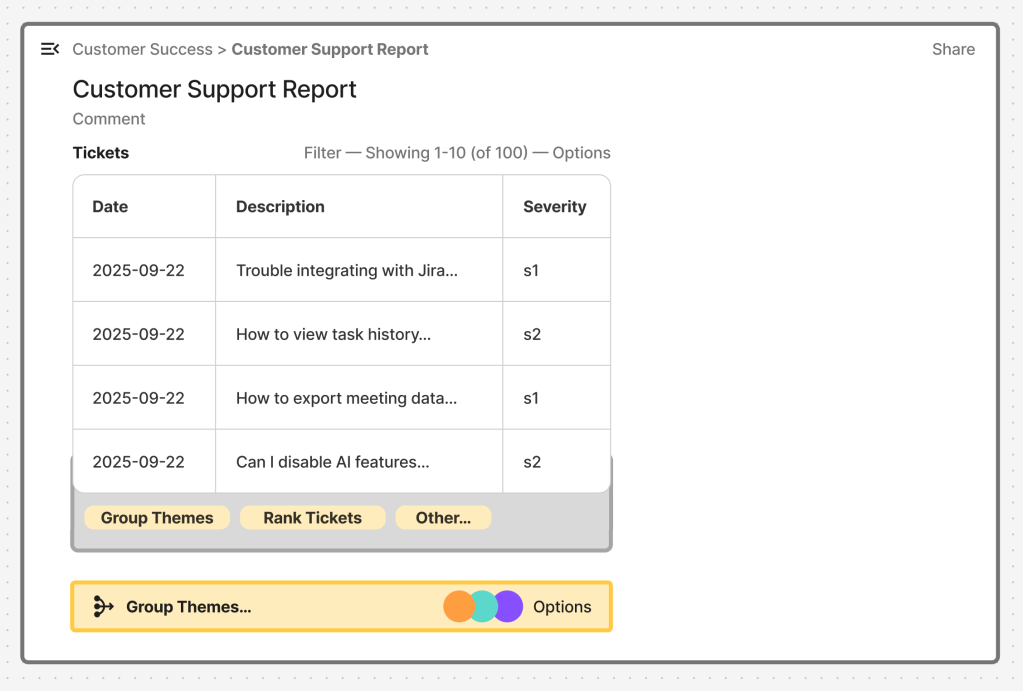Open Options next to Showing 1-10
This screenshot has height=691, width=1023.
point(581,152)
